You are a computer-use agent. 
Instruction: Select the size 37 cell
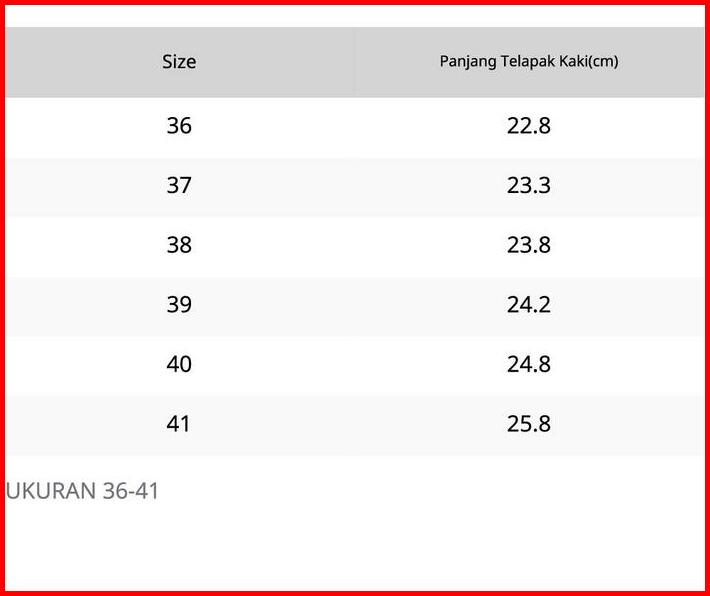[179, 186]
